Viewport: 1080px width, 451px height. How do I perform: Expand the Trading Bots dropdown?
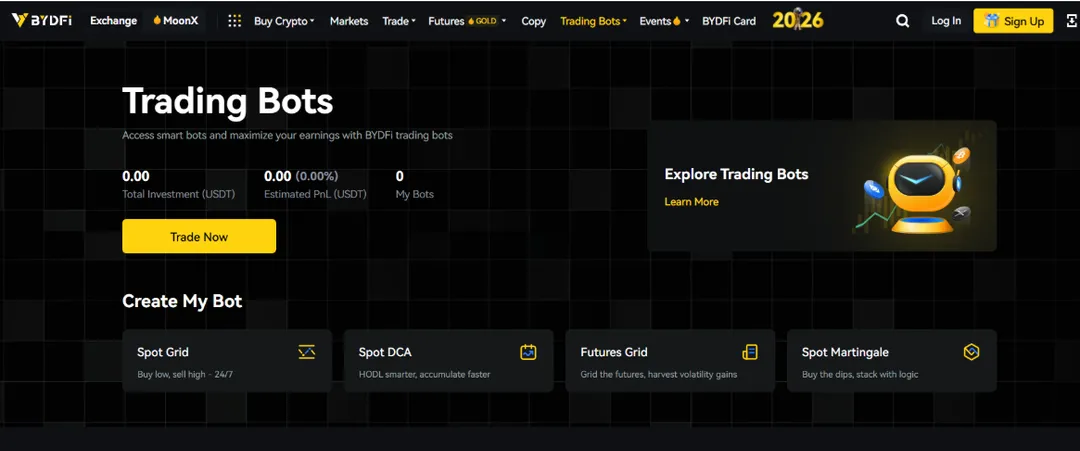point(593,21)
